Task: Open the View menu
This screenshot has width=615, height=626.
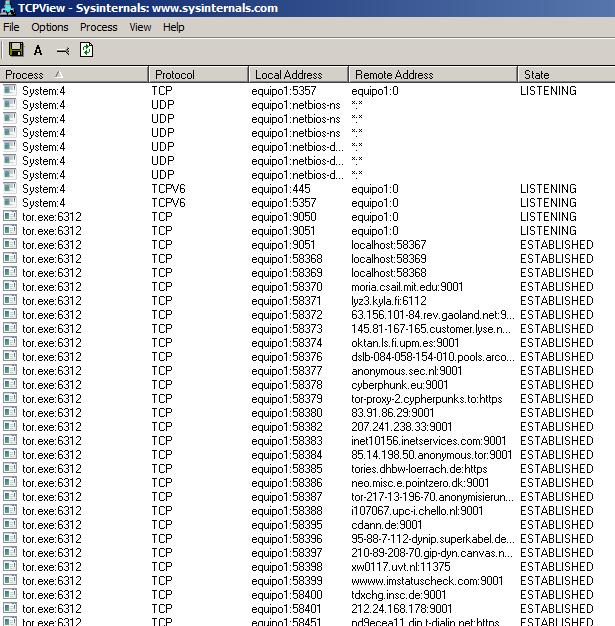Action: point(140,27)
